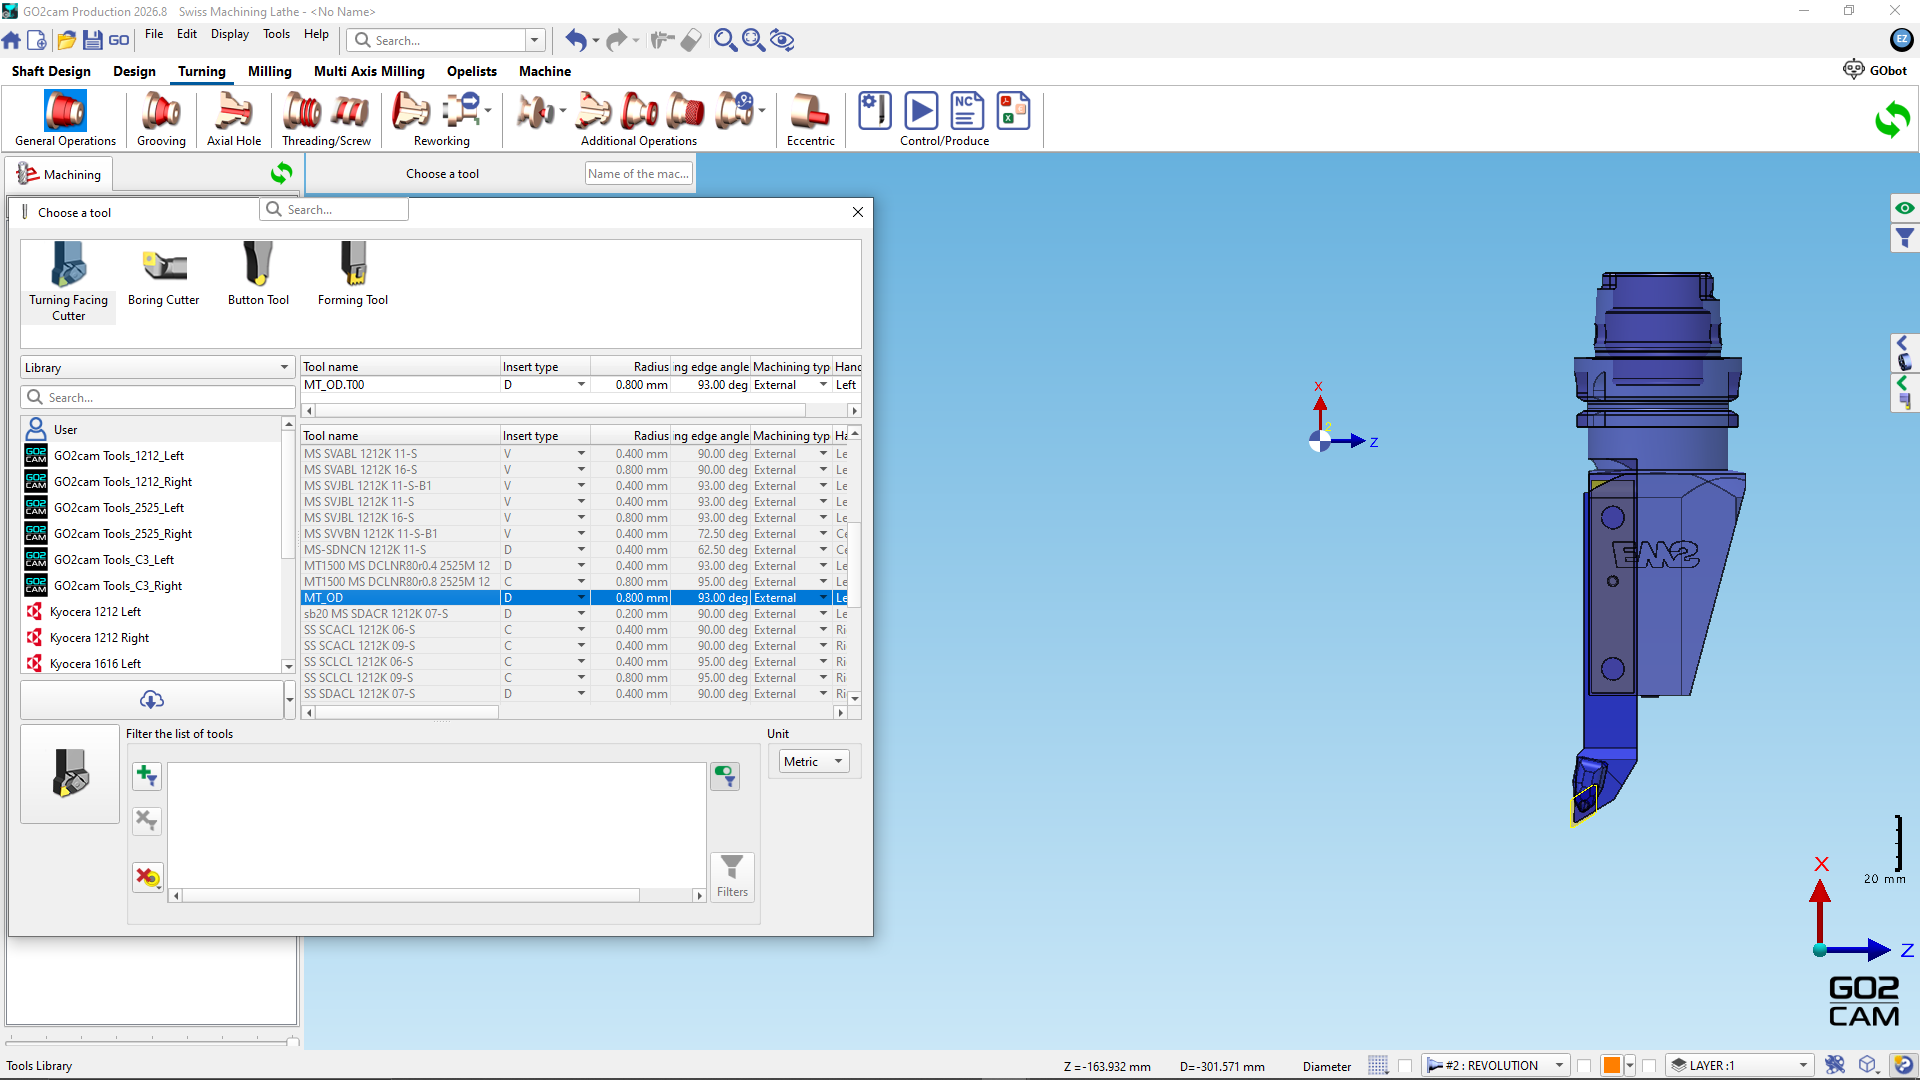Screen dimensions: 1920x1080
Task: Open the Edit menu
Action: tap(187, 34)
